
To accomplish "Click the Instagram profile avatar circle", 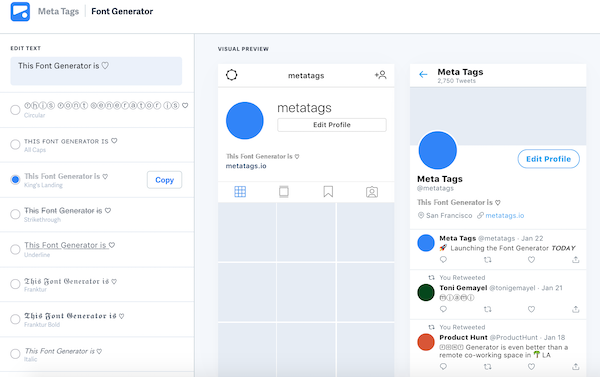I will [245, 121].
